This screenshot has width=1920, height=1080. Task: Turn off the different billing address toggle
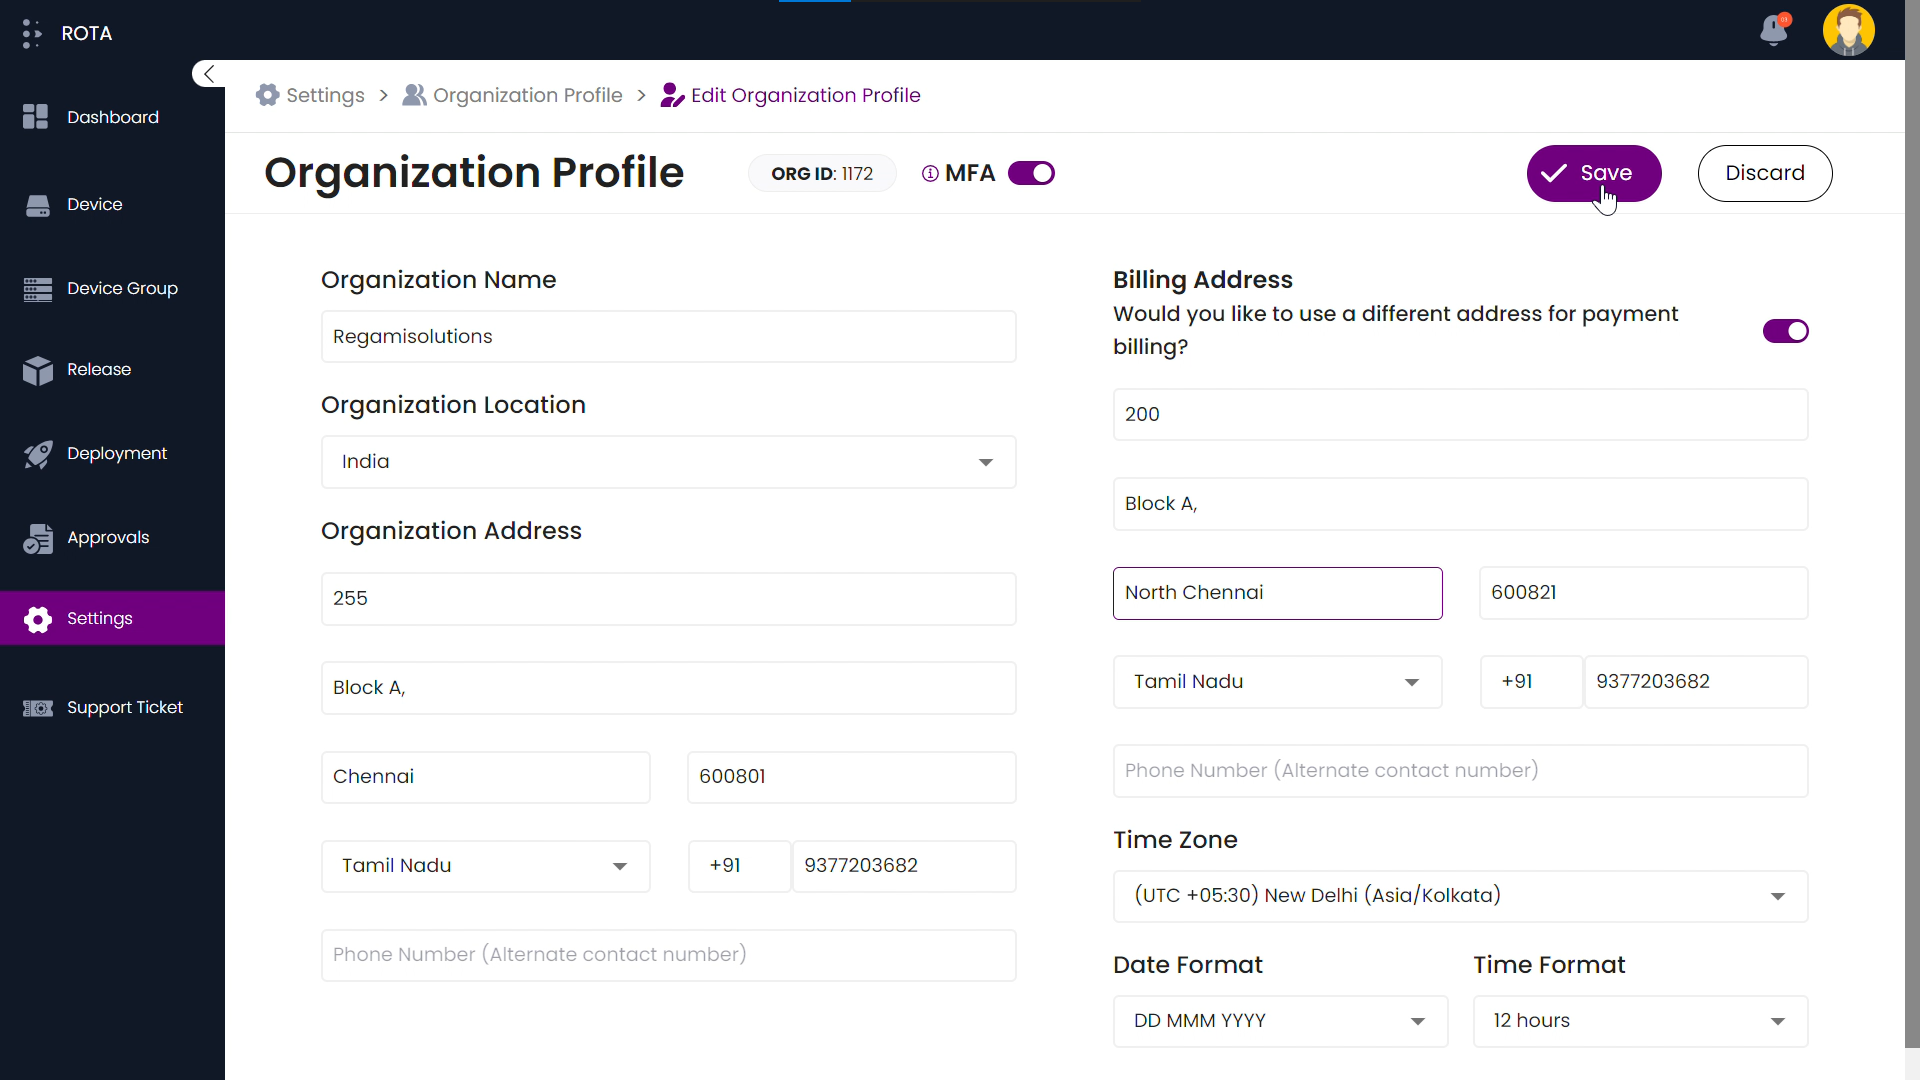click(1785, 331)
